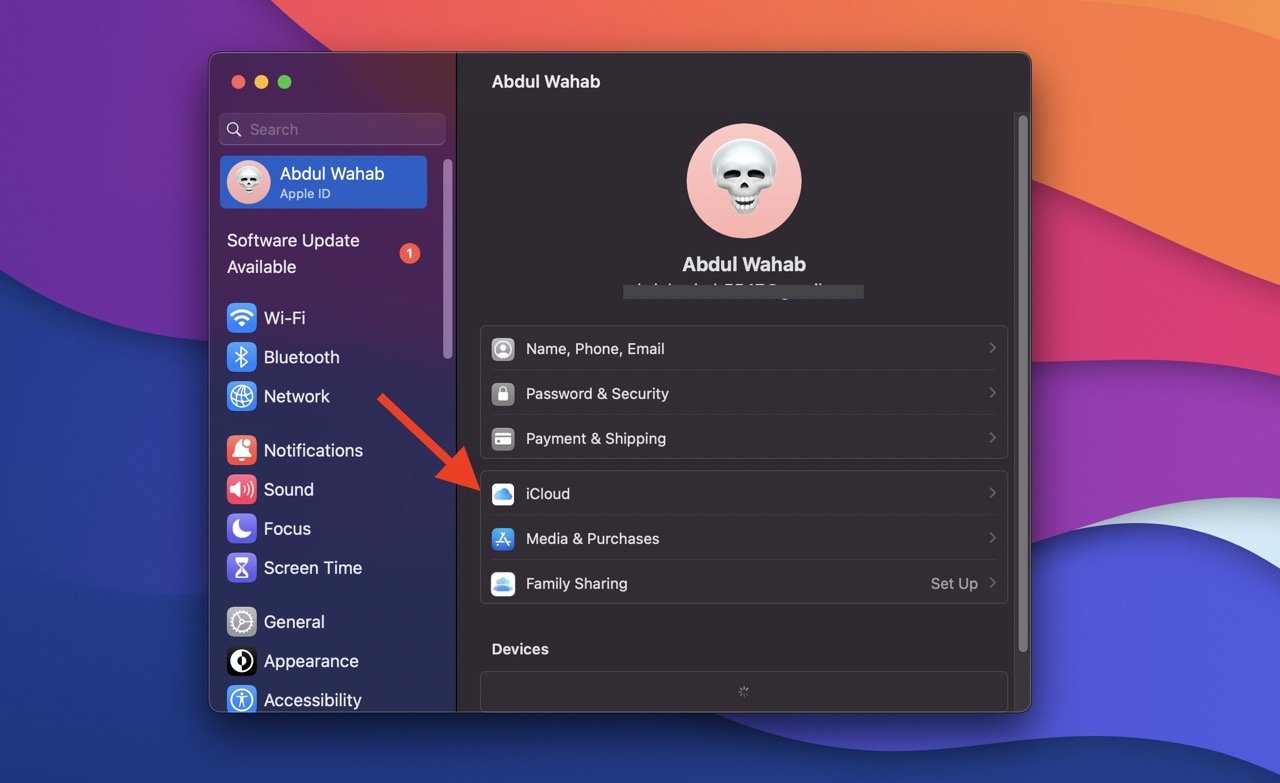1280x783 pixels.
Task: Open the Sound speaker icon
Action: [x=241, y=489]
